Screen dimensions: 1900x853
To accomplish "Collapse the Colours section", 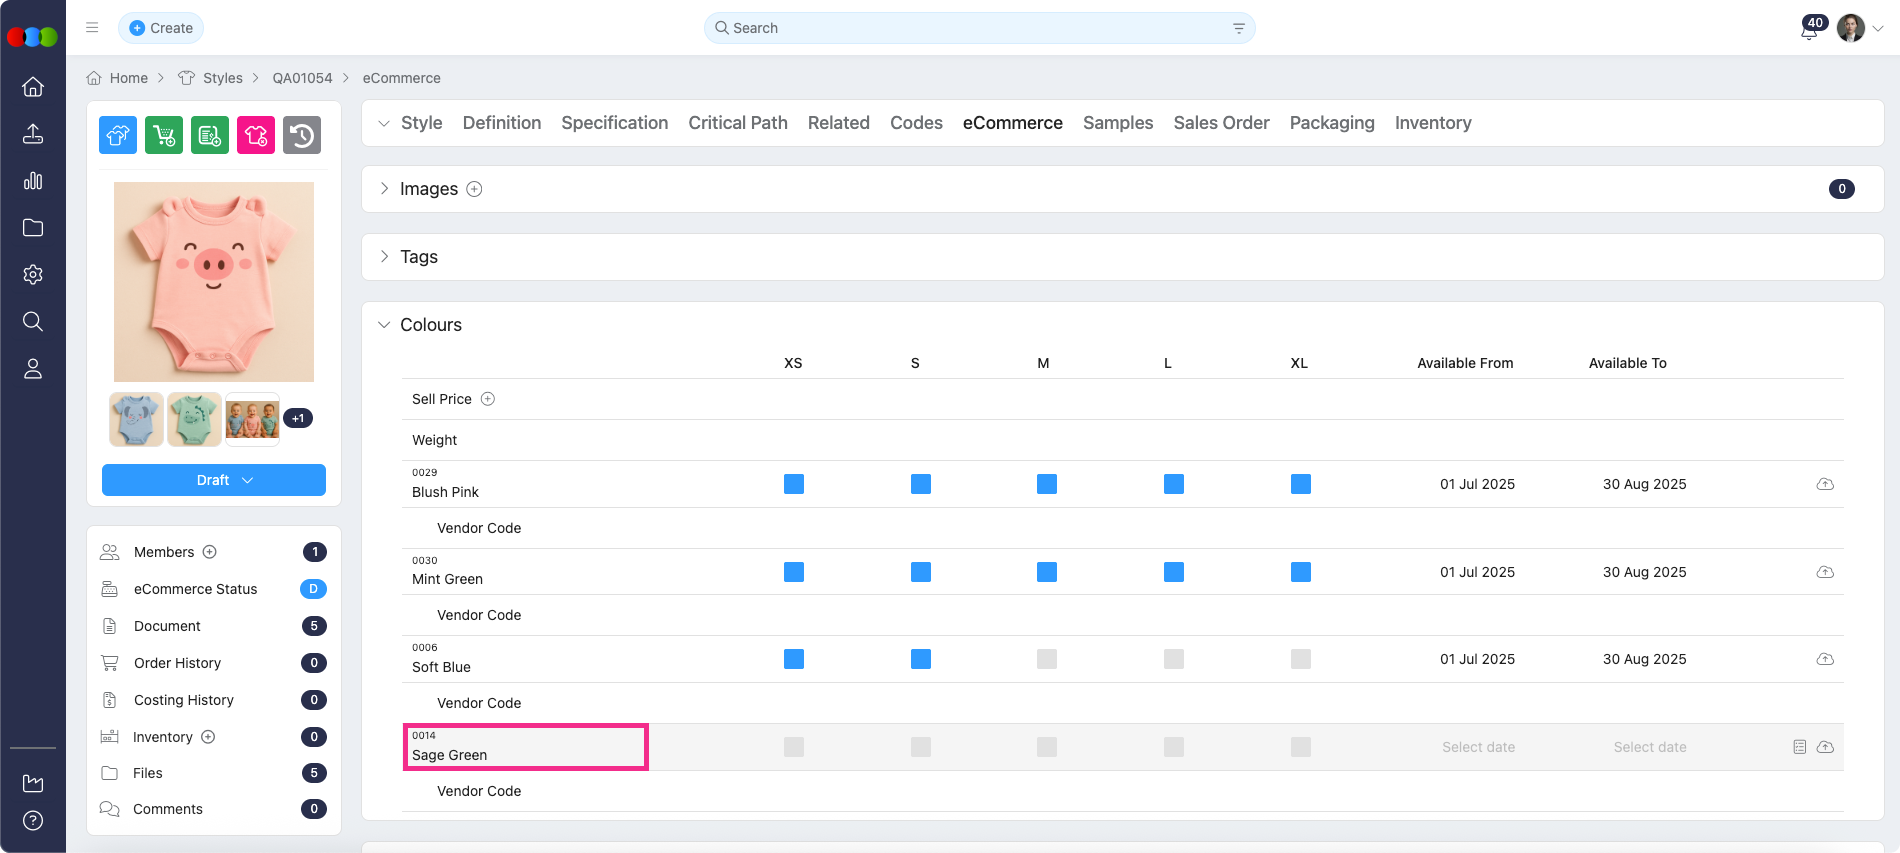I will coord(385,325).
